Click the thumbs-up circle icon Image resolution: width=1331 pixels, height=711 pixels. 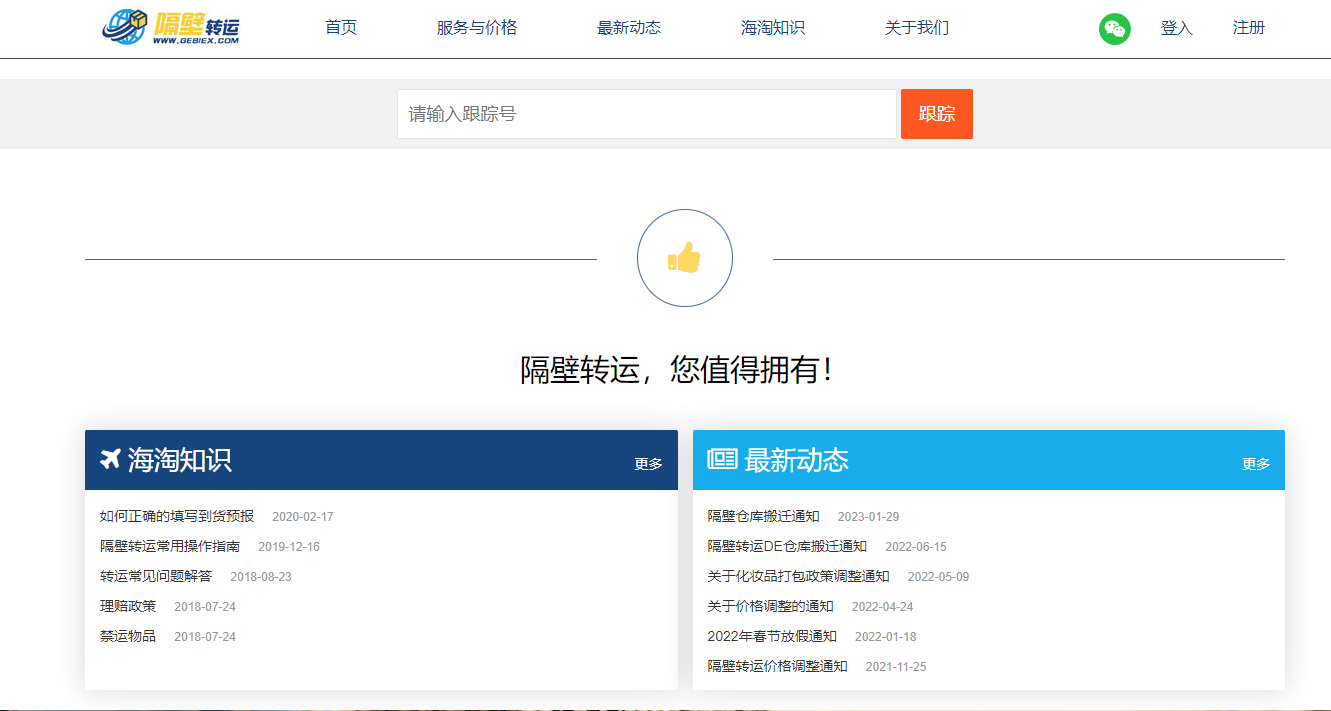coord(685,258)
